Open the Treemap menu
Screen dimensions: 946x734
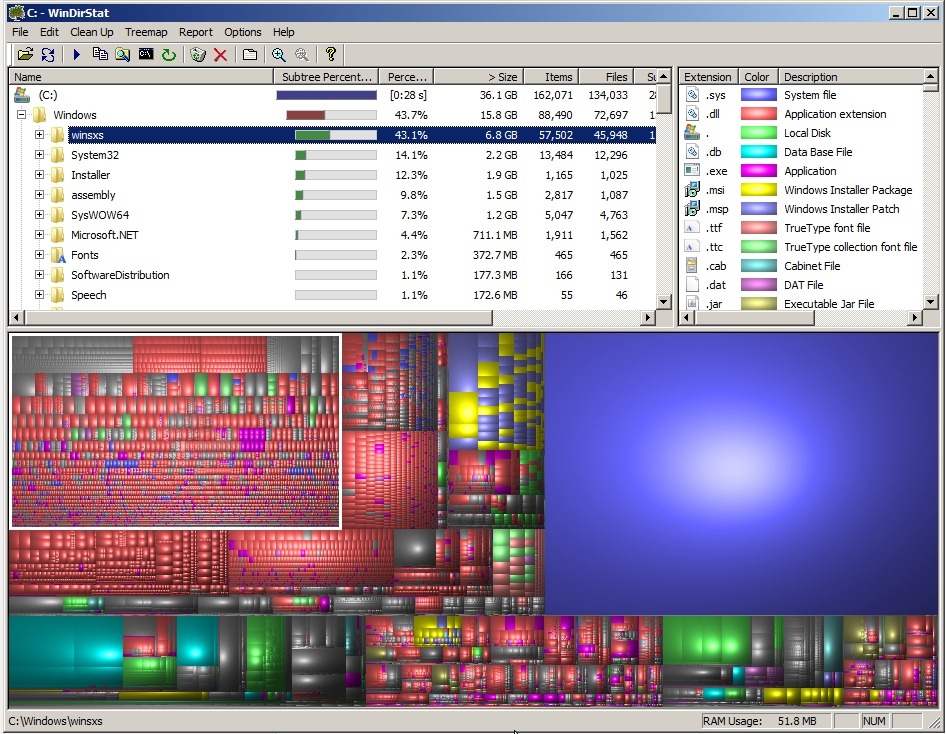pos(146,32)
